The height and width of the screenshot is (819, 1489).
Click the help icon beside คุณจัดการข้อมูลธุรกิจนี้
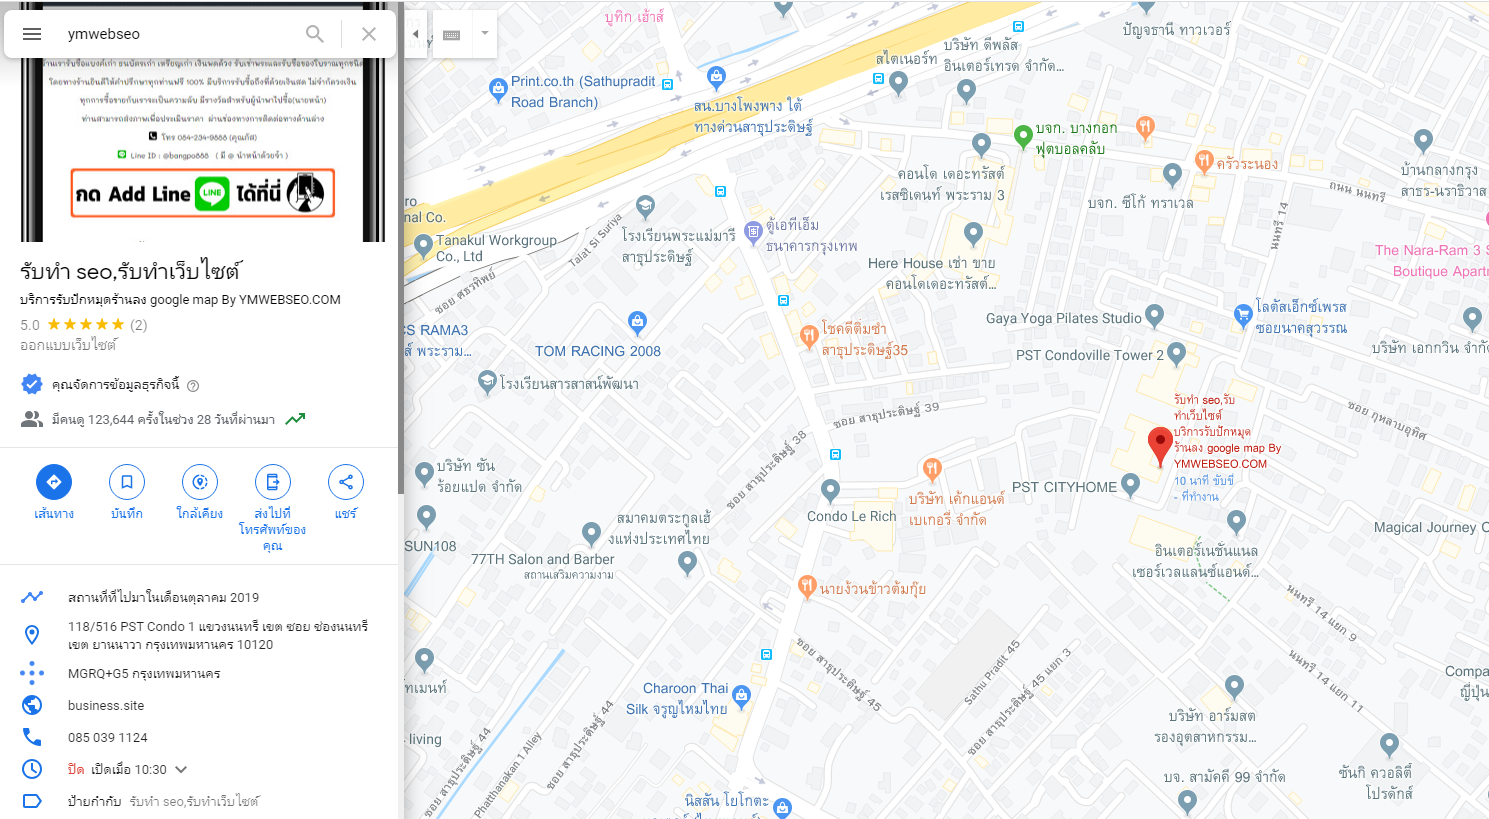point(193,385)
